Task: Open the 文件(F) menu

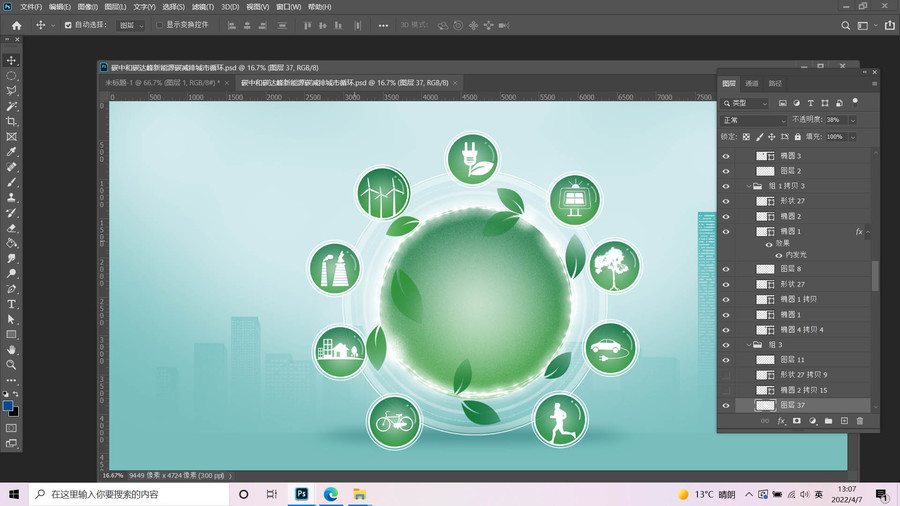Action: (31, 7)
